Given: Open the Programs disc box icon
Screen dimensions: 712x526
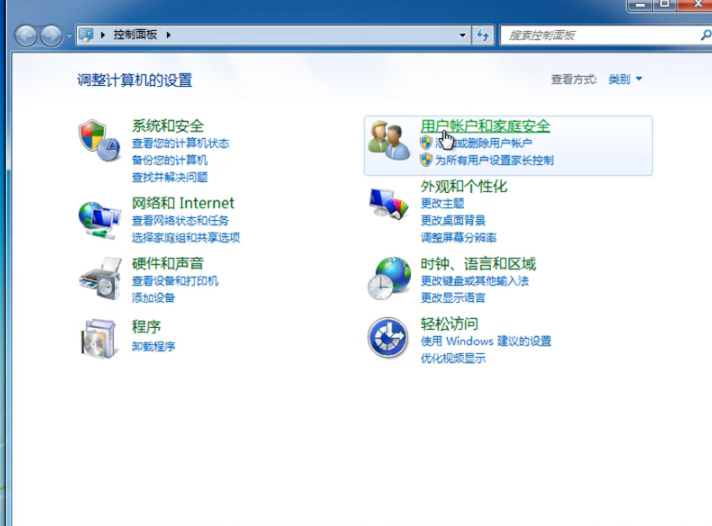Looking at the screenshot, I should tap(99, 339).
